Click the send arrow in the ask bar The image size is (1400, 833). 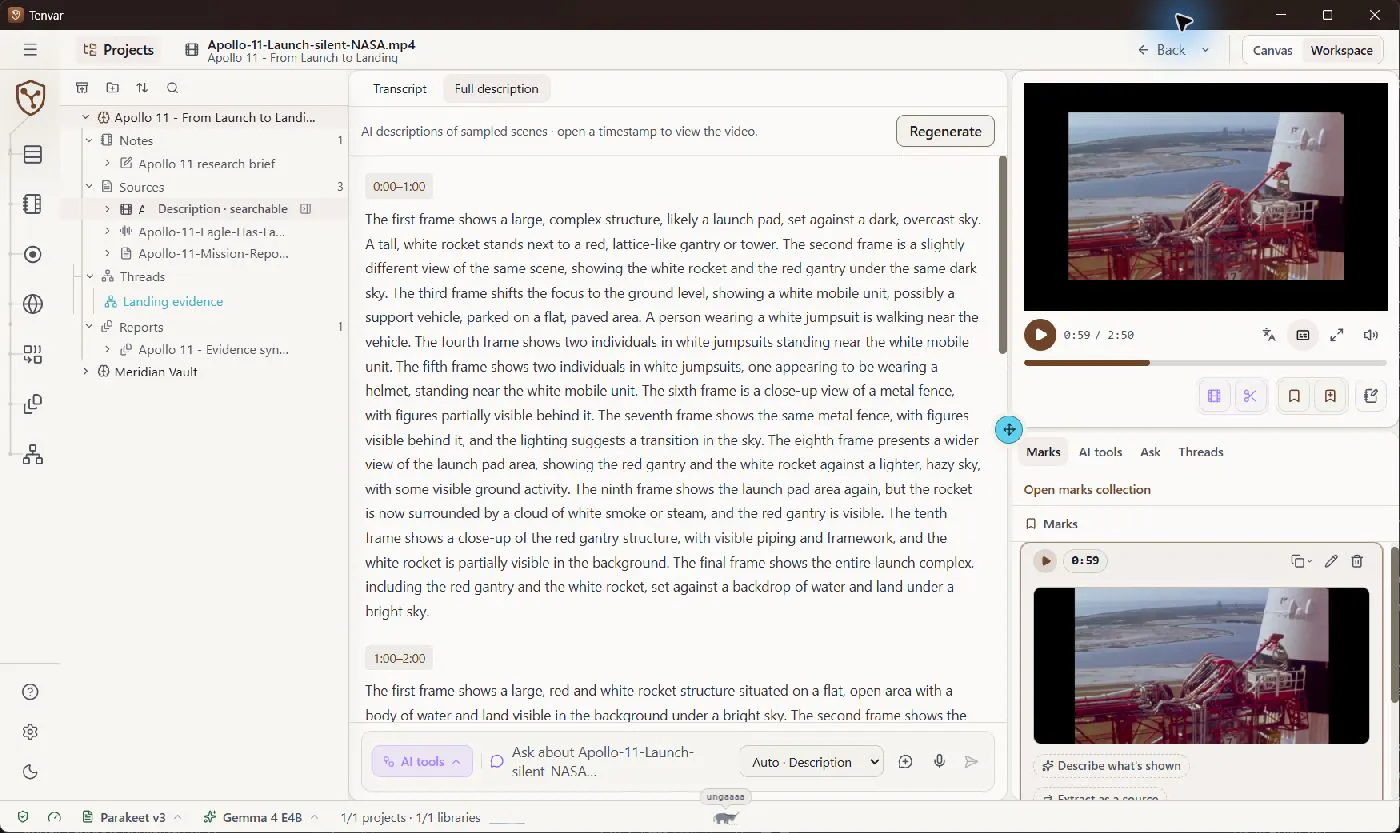click(971, 762)
